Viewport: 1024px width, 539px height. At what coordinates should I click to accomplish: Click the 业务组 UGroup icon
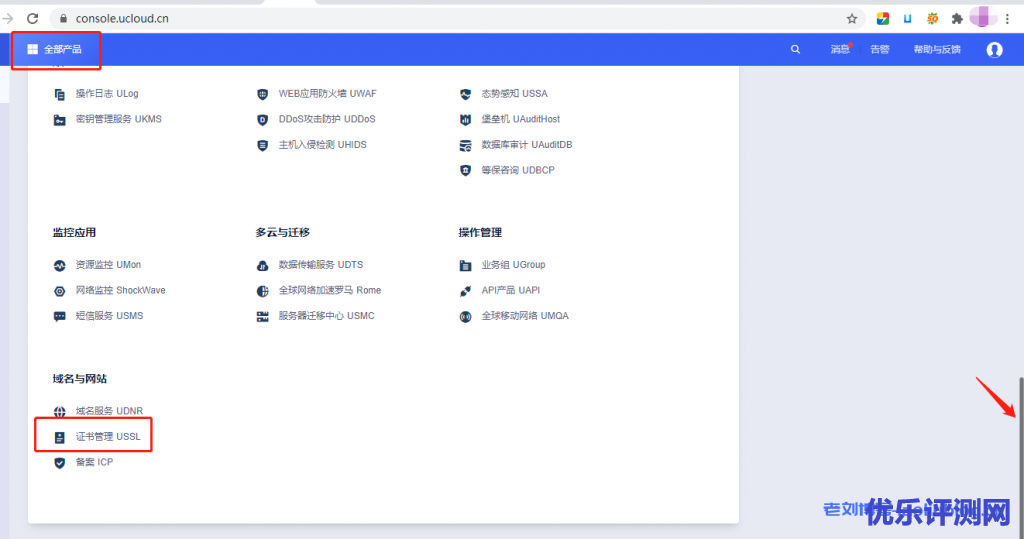point(465,265)
